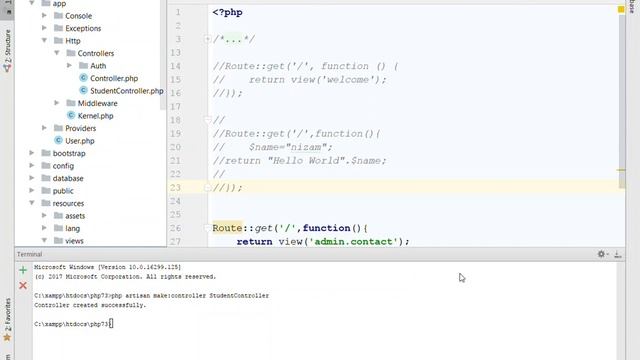Click 'Controller created successfully.' terminal output
640x360 pixels.
pyautogui.click(x=90, y=305)
